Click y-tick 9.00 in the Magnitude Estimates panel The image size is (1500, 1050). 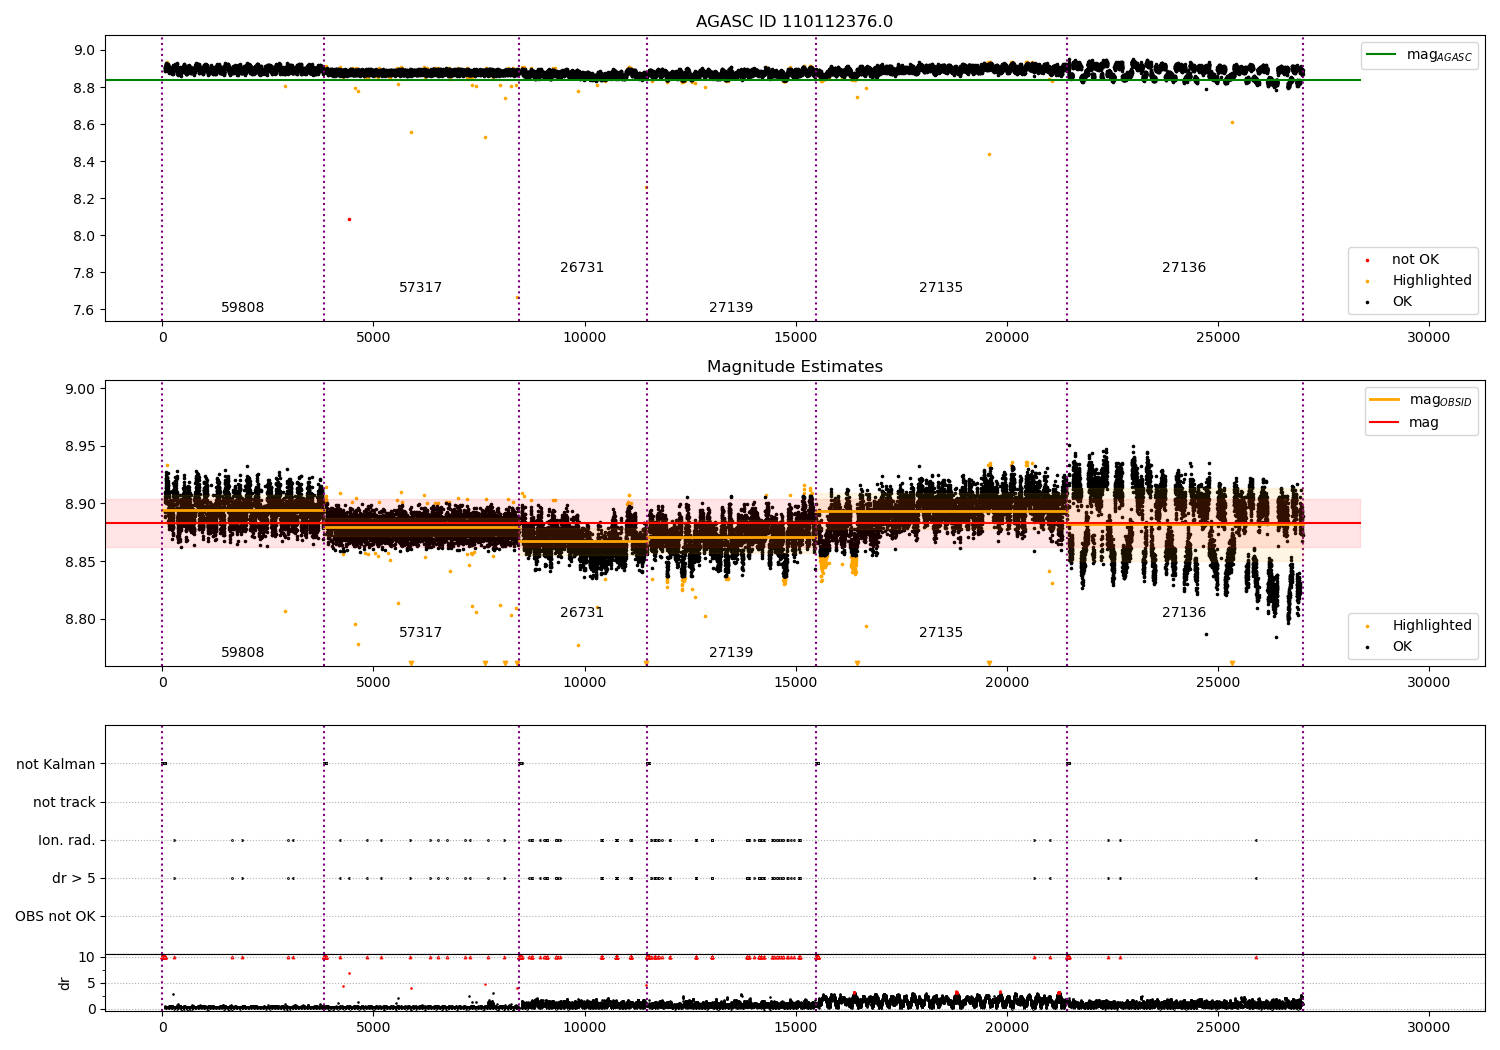(x=80, y=390)
